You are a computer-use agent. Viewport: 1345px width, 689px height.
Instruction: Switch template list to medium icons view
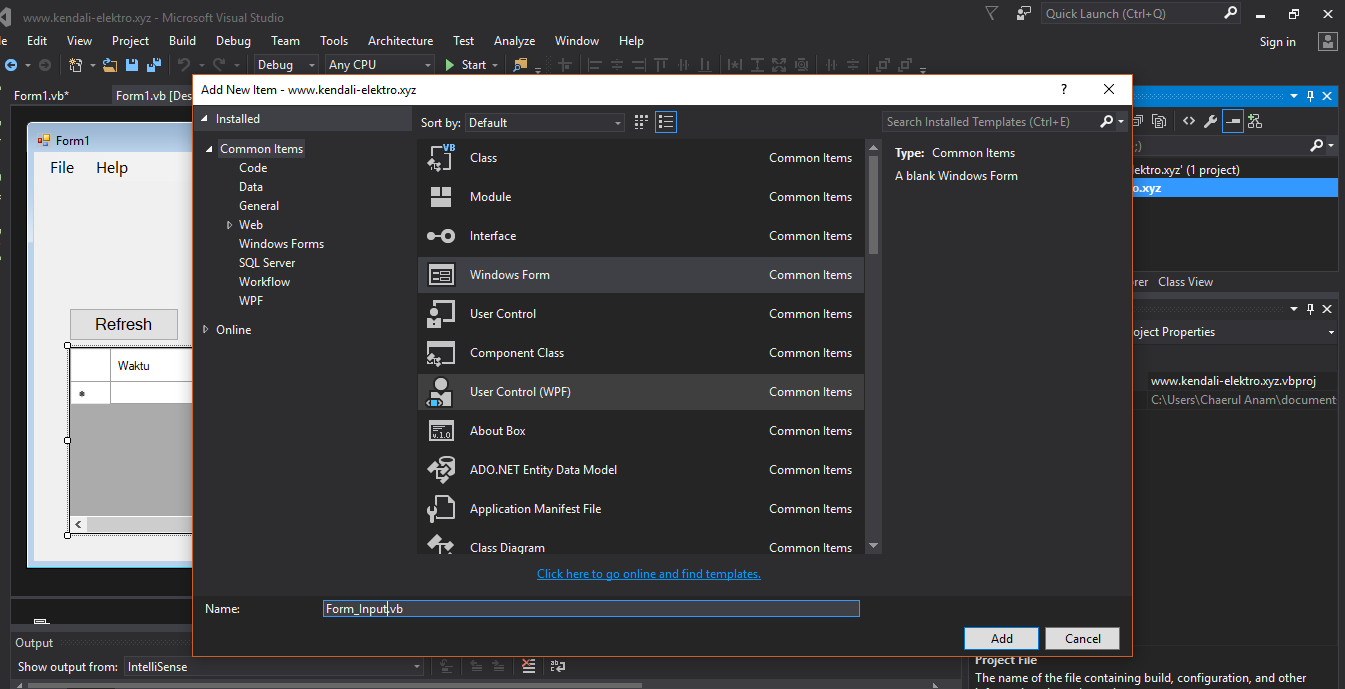[x=667, y=122]
